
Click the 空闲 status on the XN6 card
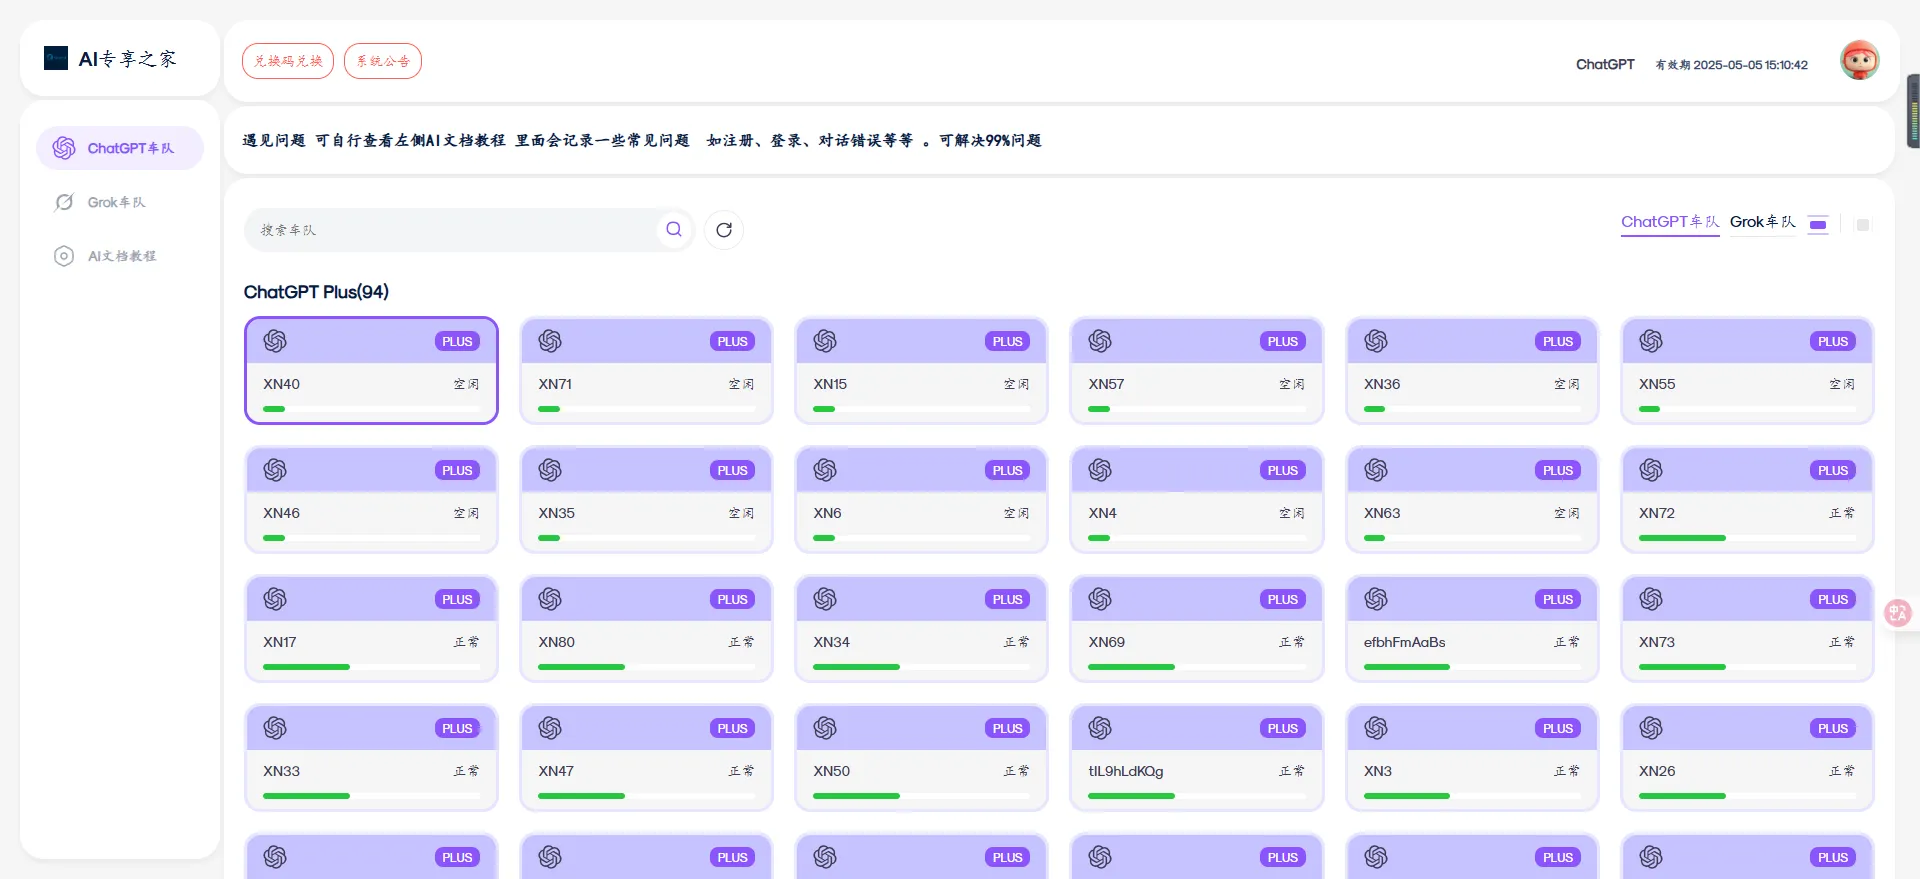(x=1016, y=513)
